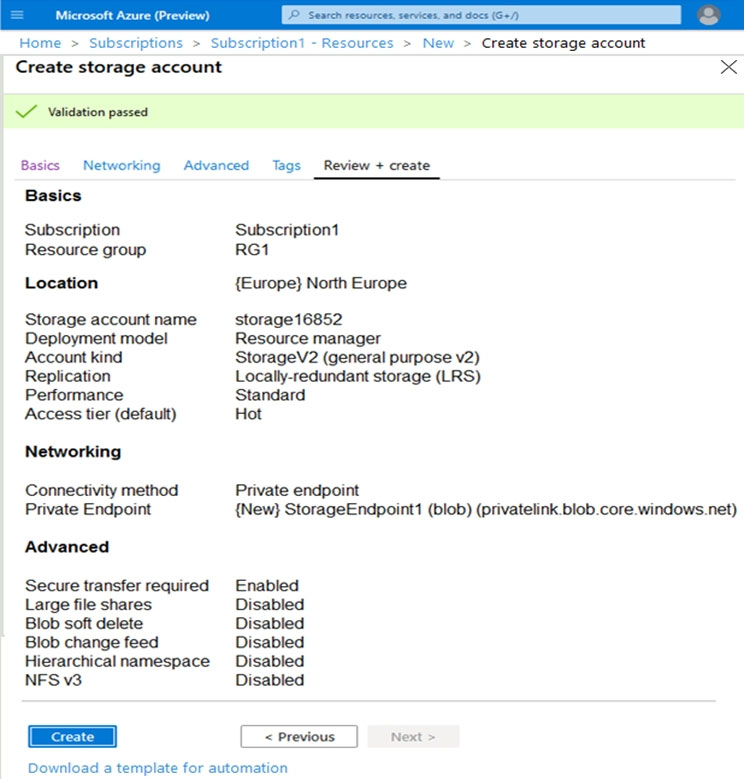The image size is (744, 779).
Task: Click the green Validation passed checkmark
Action: point(27,112)
